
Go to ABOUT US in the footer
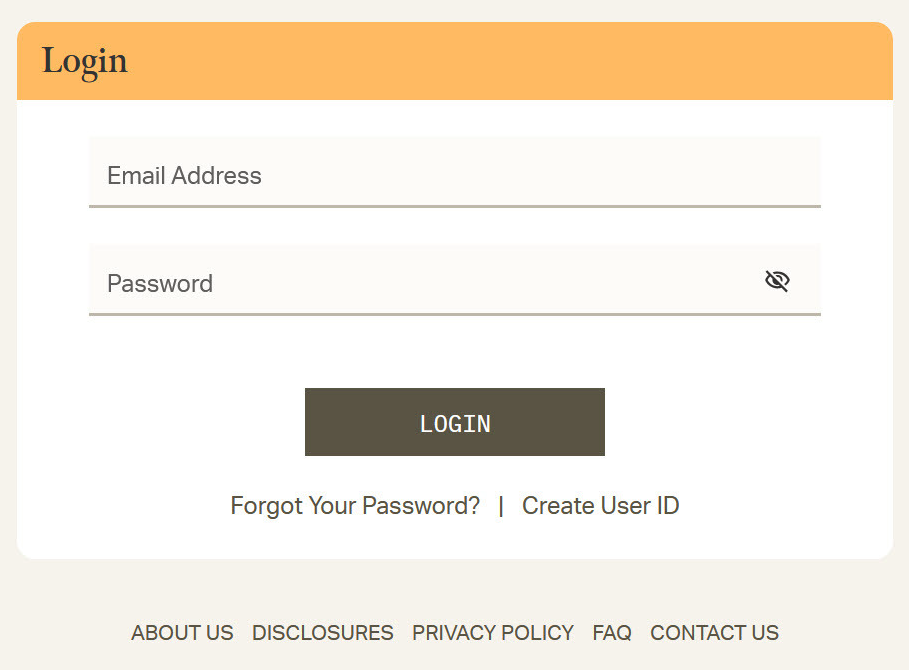coord(182,633)
